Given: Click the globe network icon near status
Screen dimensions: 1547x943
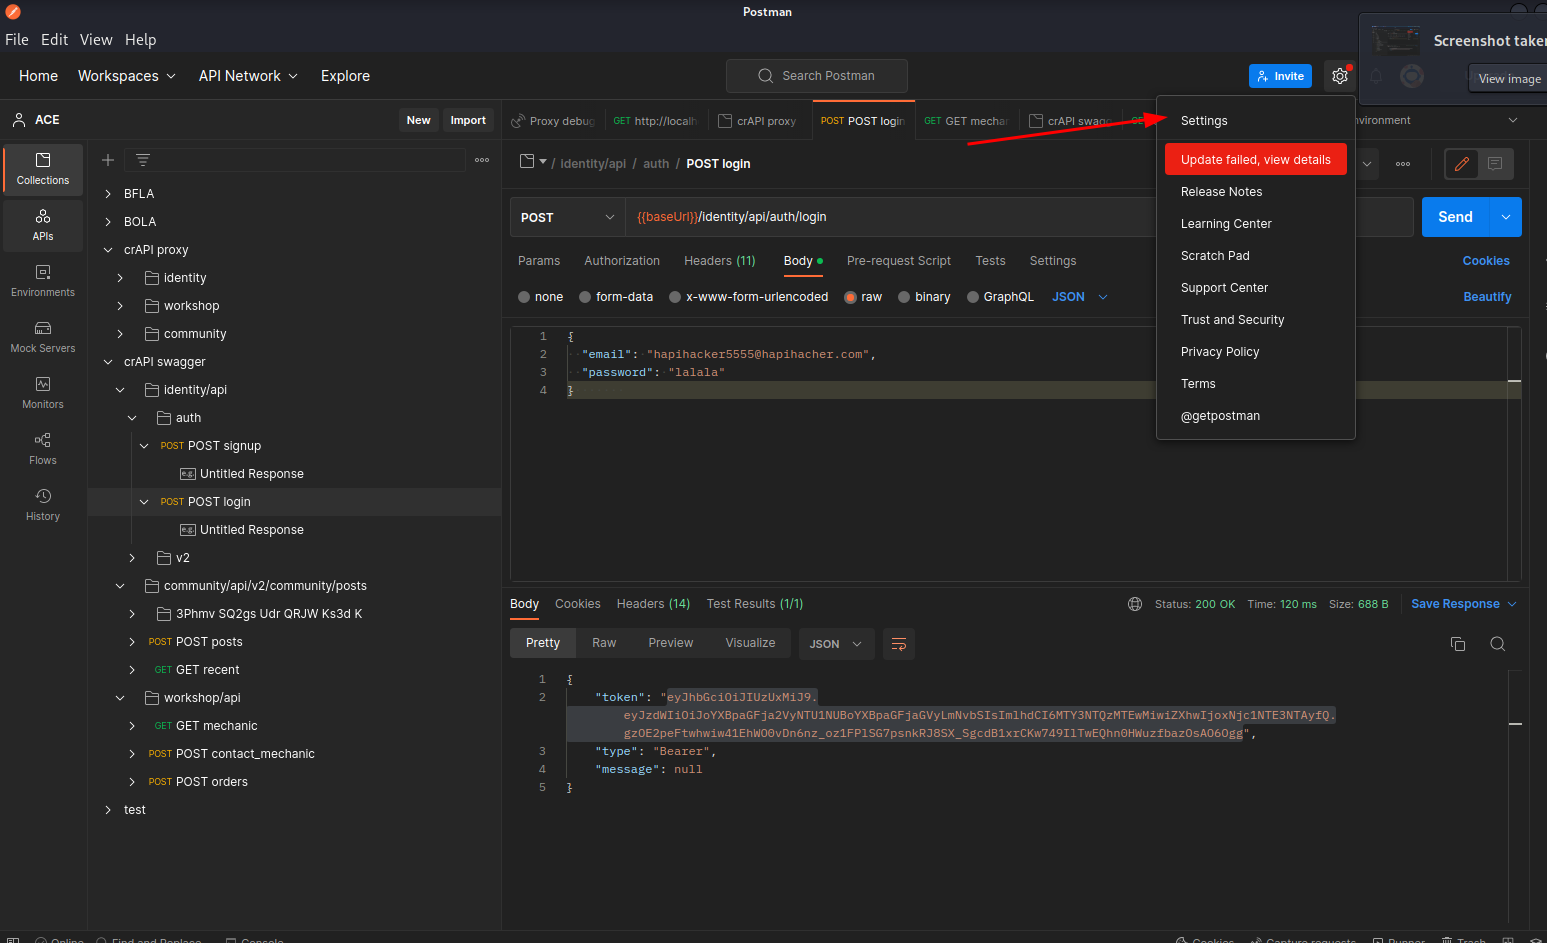Looking at the screenshot, I should pos(1135,604).
